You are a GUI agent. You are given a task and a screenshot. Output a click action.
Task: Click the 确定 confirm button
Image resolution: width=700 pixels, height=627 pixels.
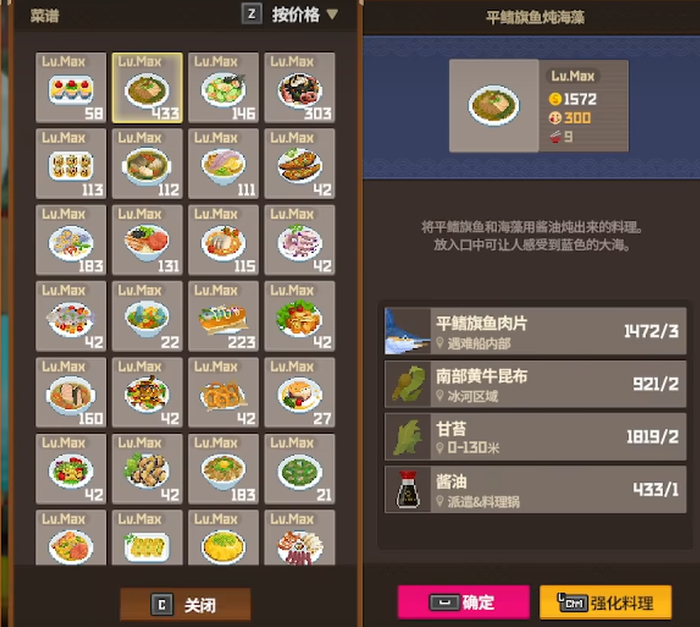tap(463, 602)
